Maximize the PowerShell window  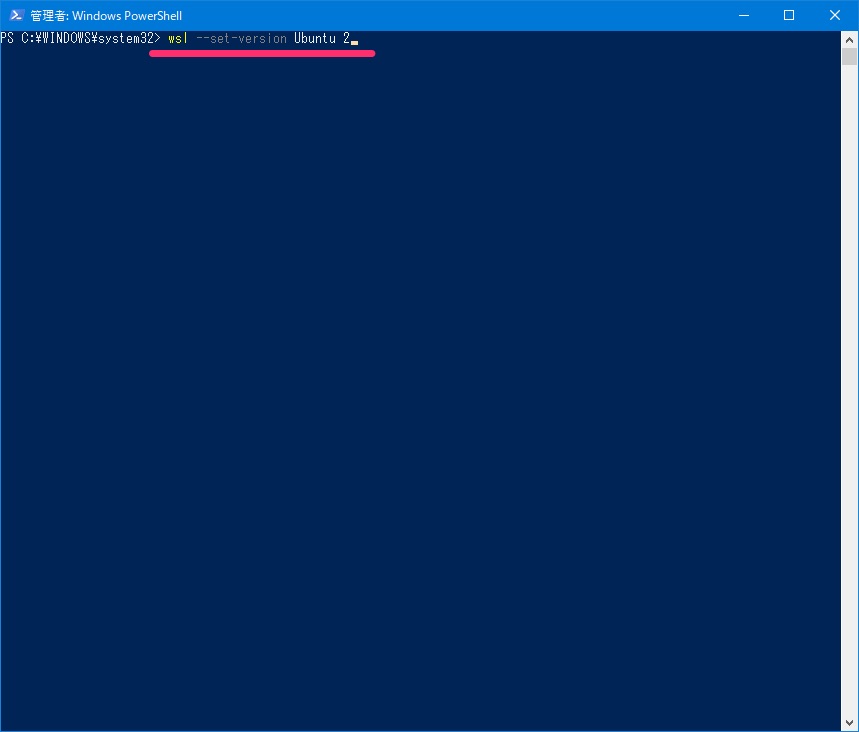point(789,15)
